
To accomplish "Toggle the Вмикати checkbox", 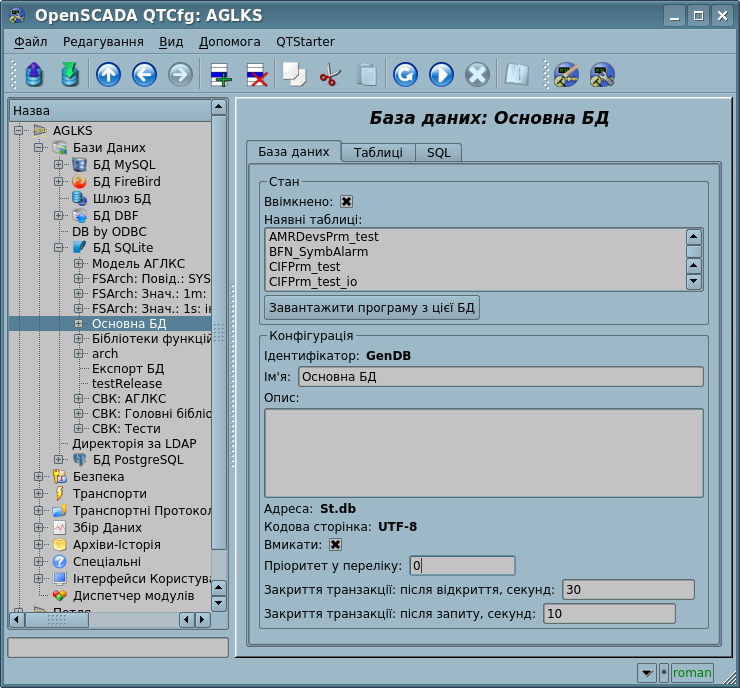I will pyautogui.click(x=335, y=545).
